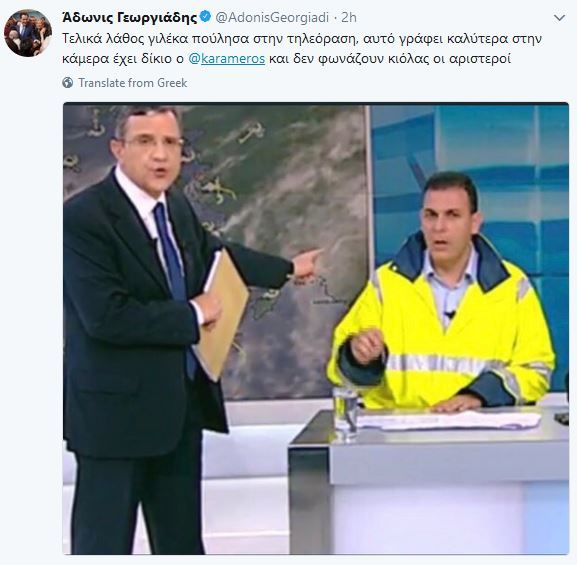This screenshot has height=565, width=577.
Task: Open the embedded TV studio photo
Action: [x=316, y=328]
